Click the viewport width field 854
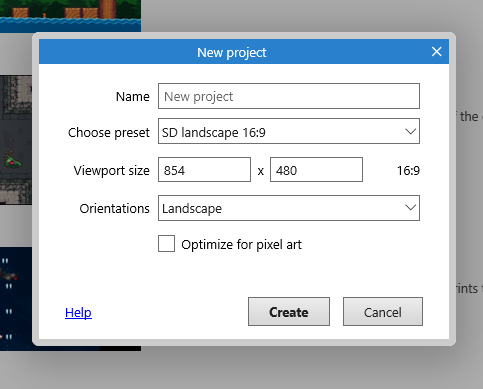 [204, 170]
